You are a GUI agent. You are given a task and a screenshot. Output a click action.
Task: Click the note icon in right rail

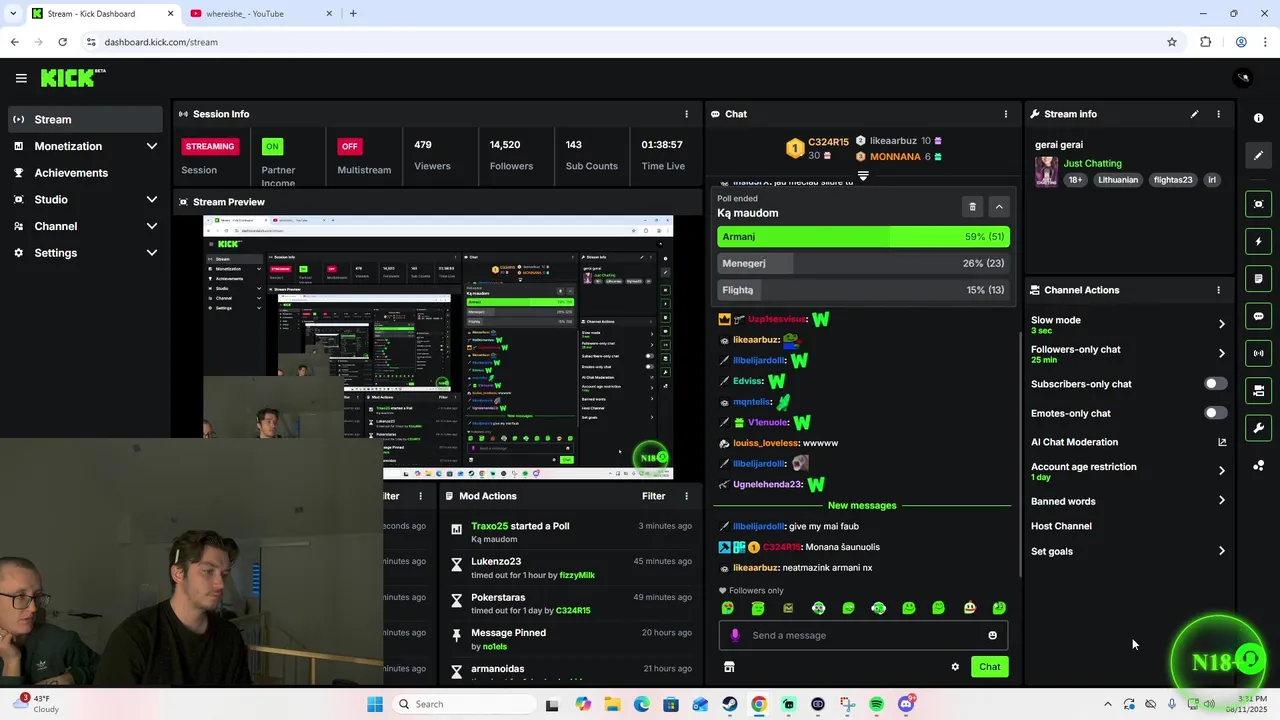[x=1258, y=278]
